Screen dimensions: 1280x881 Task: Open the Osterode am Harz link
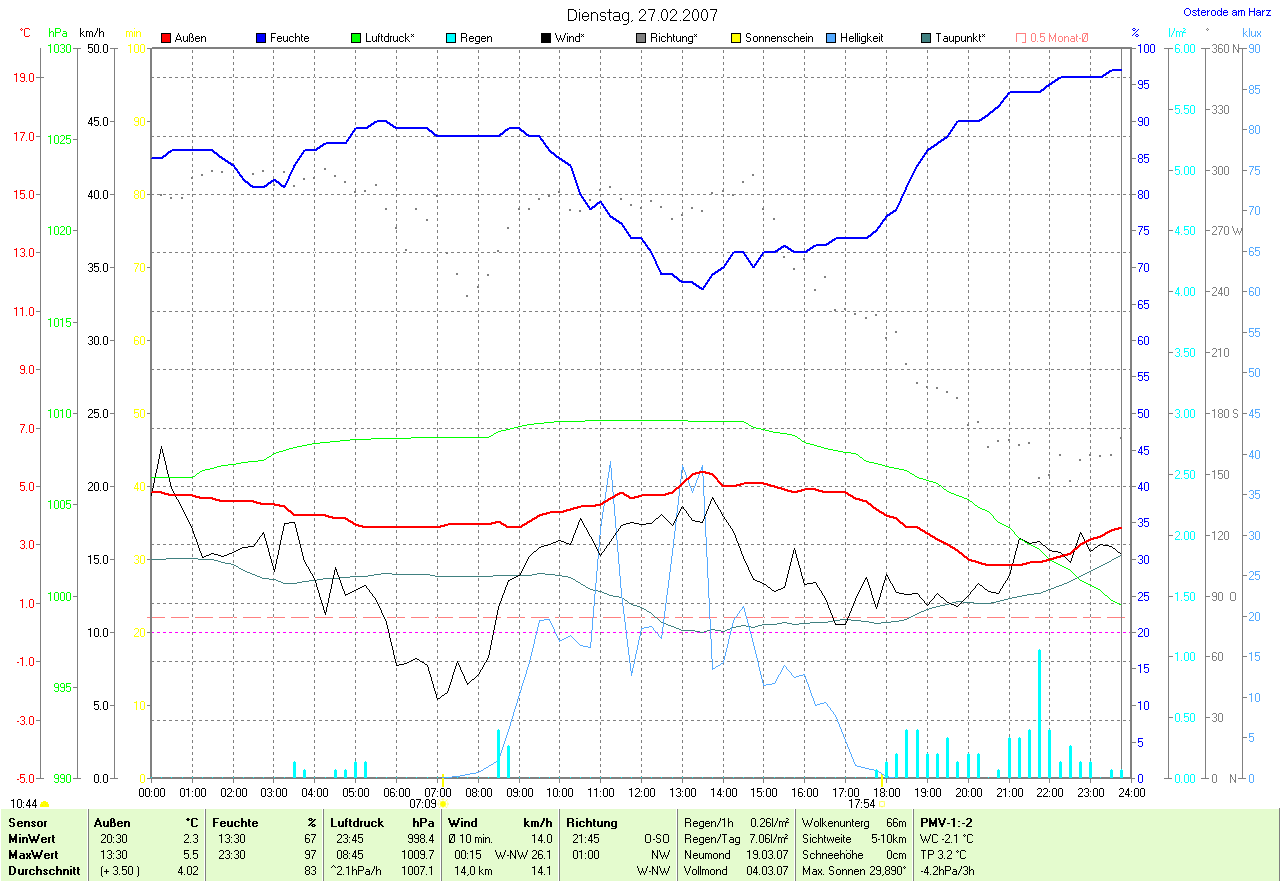point(1226,12)
